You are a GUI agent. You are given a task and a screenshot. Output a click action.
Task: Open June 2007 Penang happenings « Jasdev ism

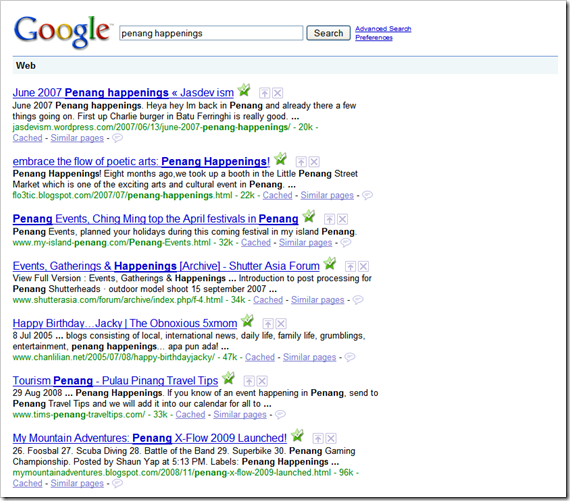click(123, 93)
